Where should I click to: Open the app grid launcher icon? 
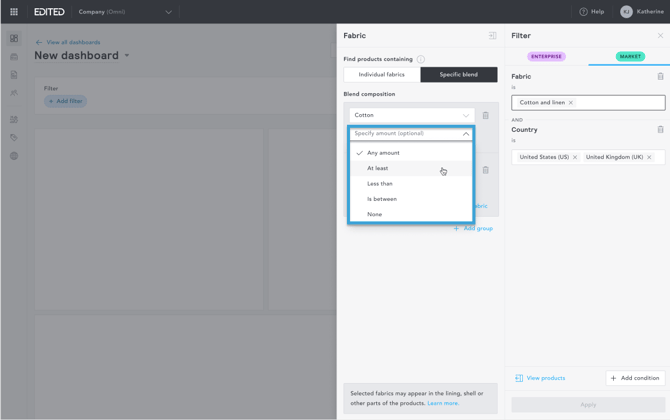click(x=14, y=12)
